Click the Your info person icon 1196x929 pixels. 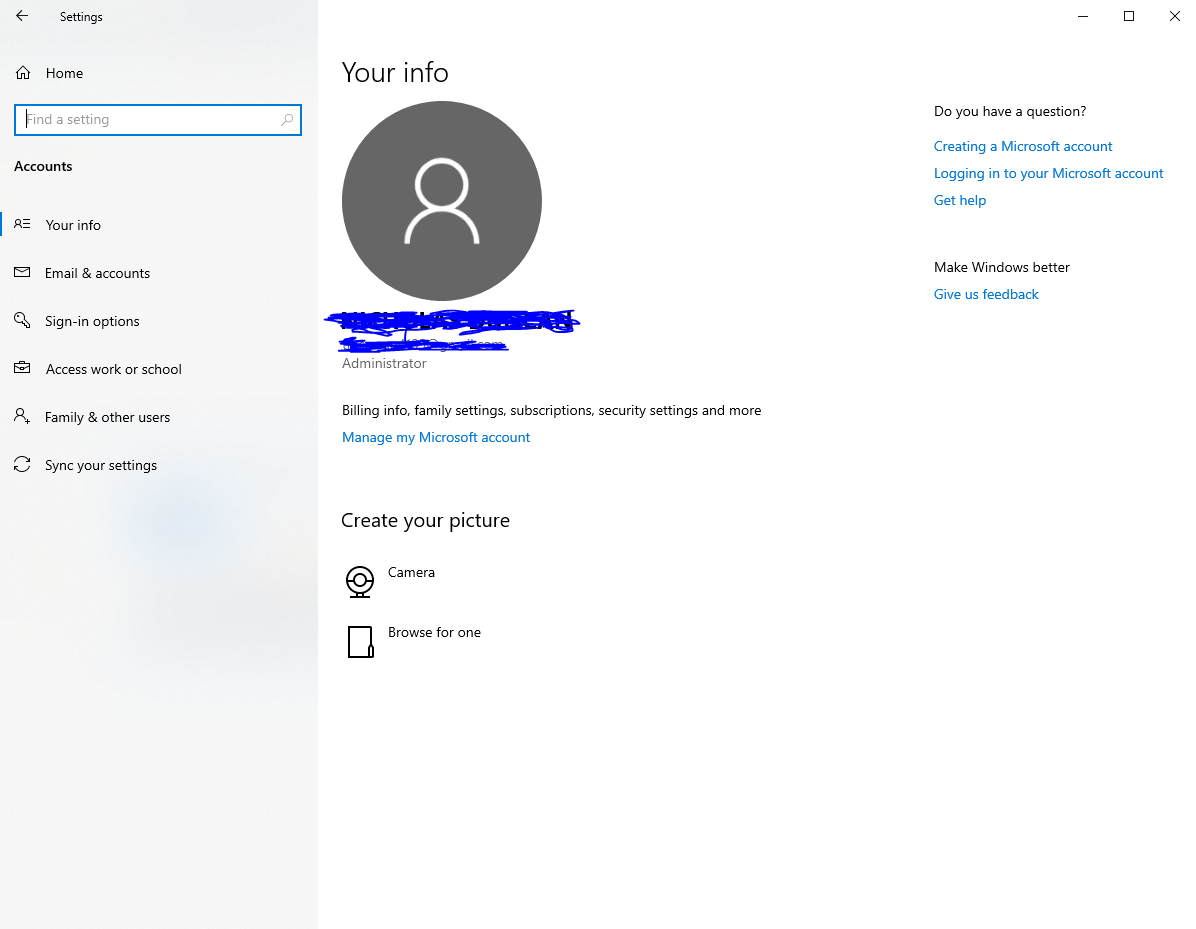[x=22, y=225]
